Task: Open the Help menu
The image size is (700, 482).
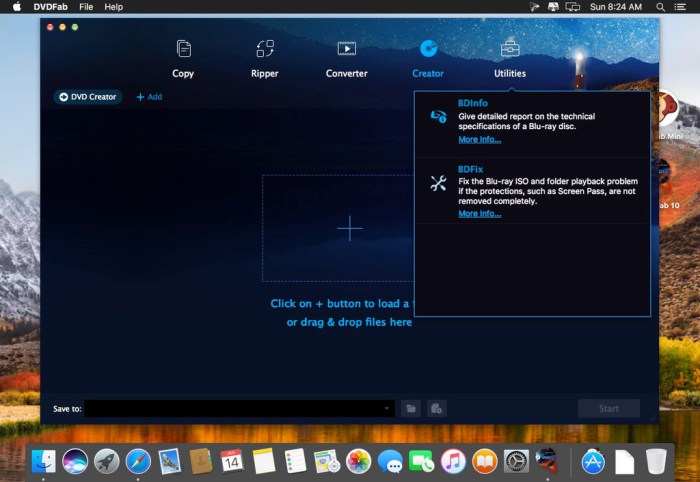Action: tap(113, 7)
